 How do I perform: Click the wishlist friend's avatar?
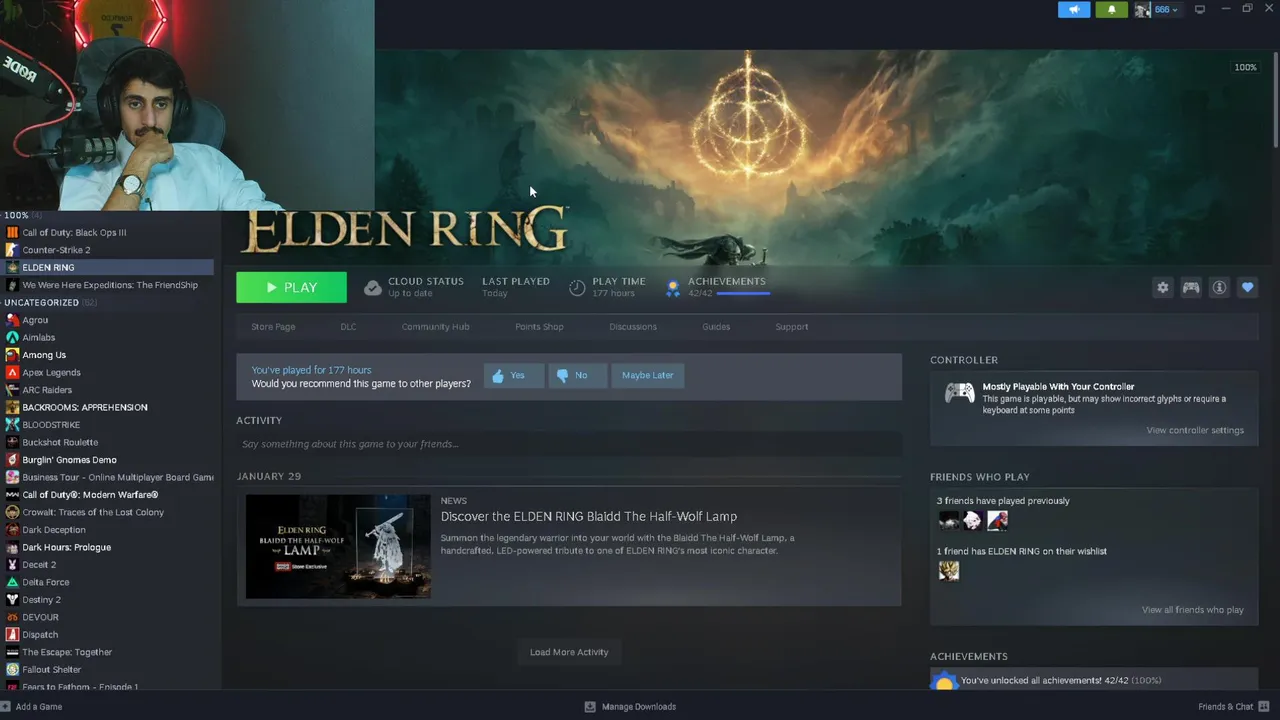(x=948, y=570)
